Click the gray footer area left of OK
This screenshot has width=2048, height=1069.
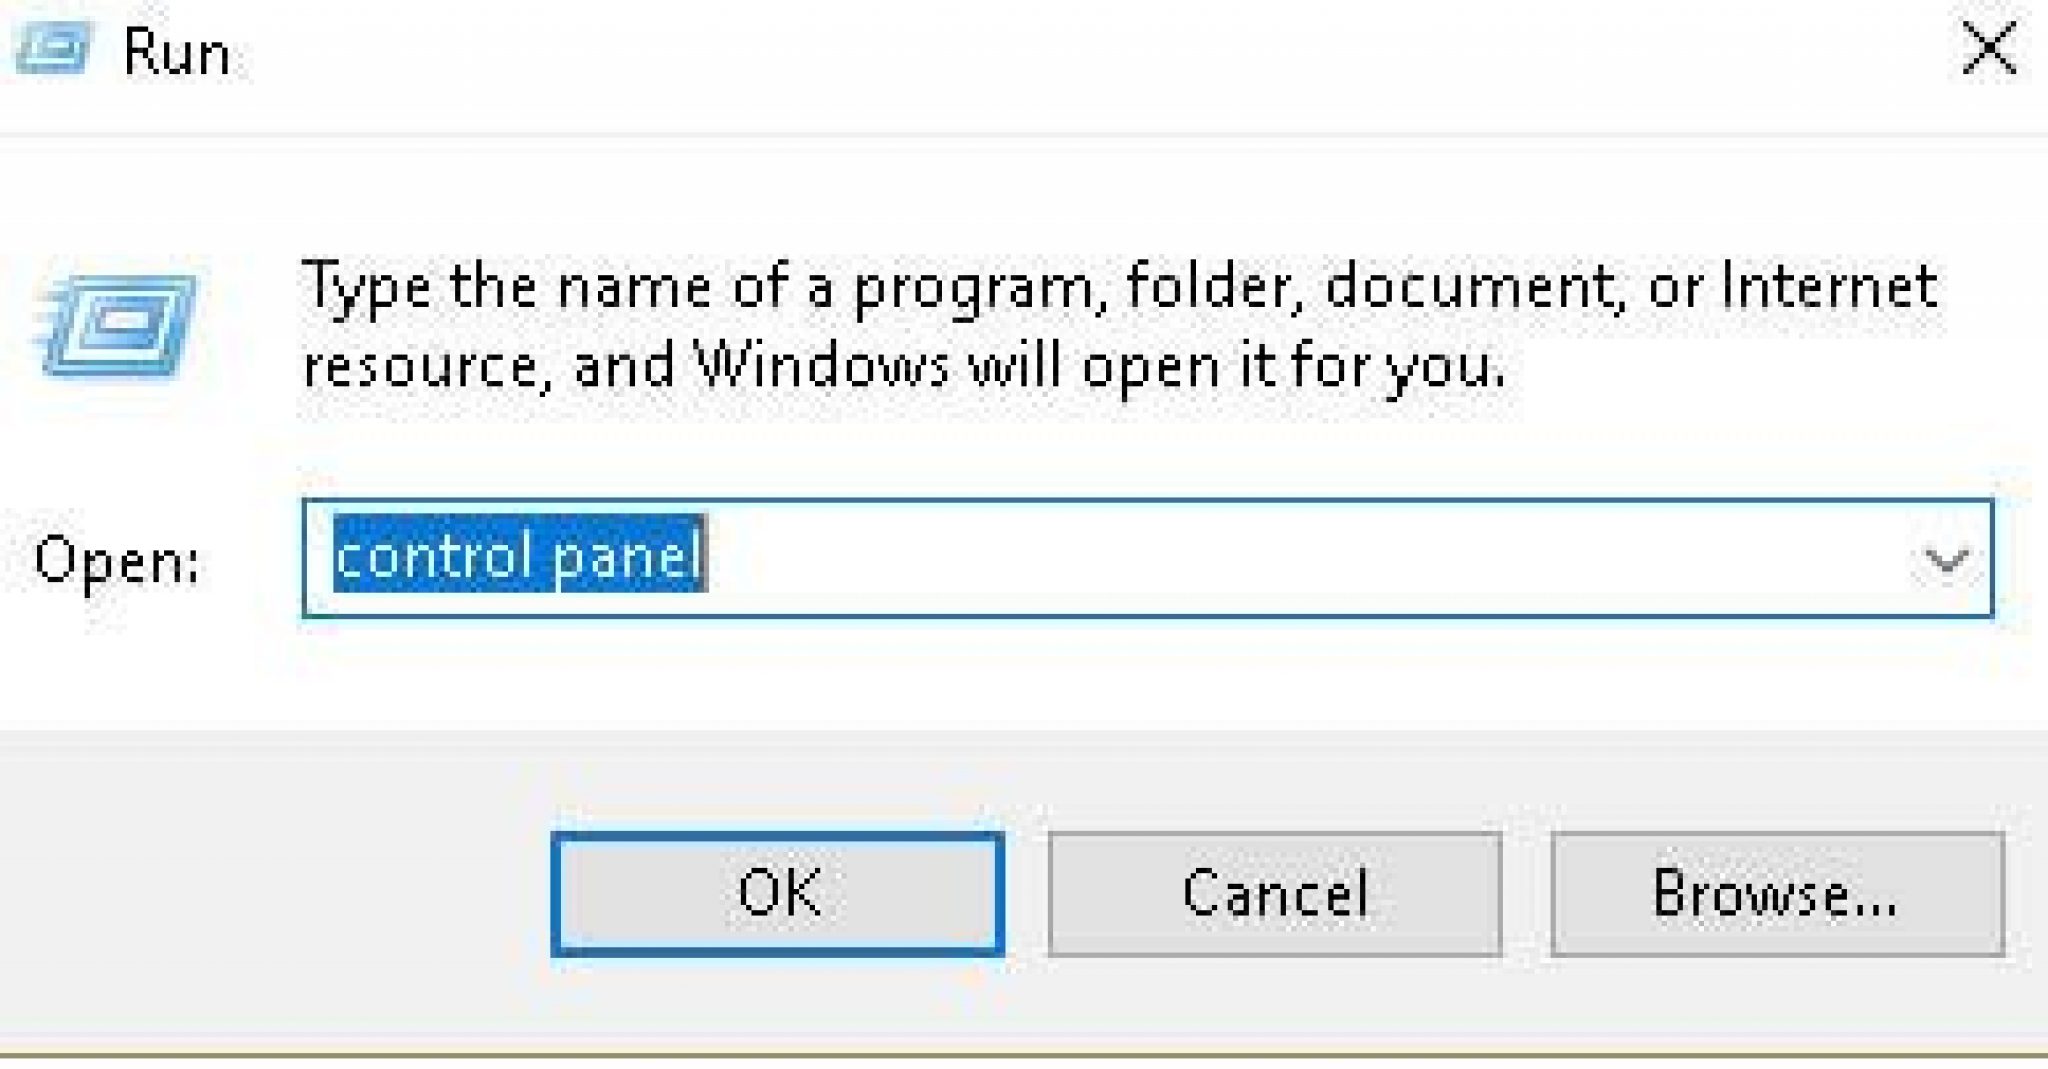coord(275,893)
